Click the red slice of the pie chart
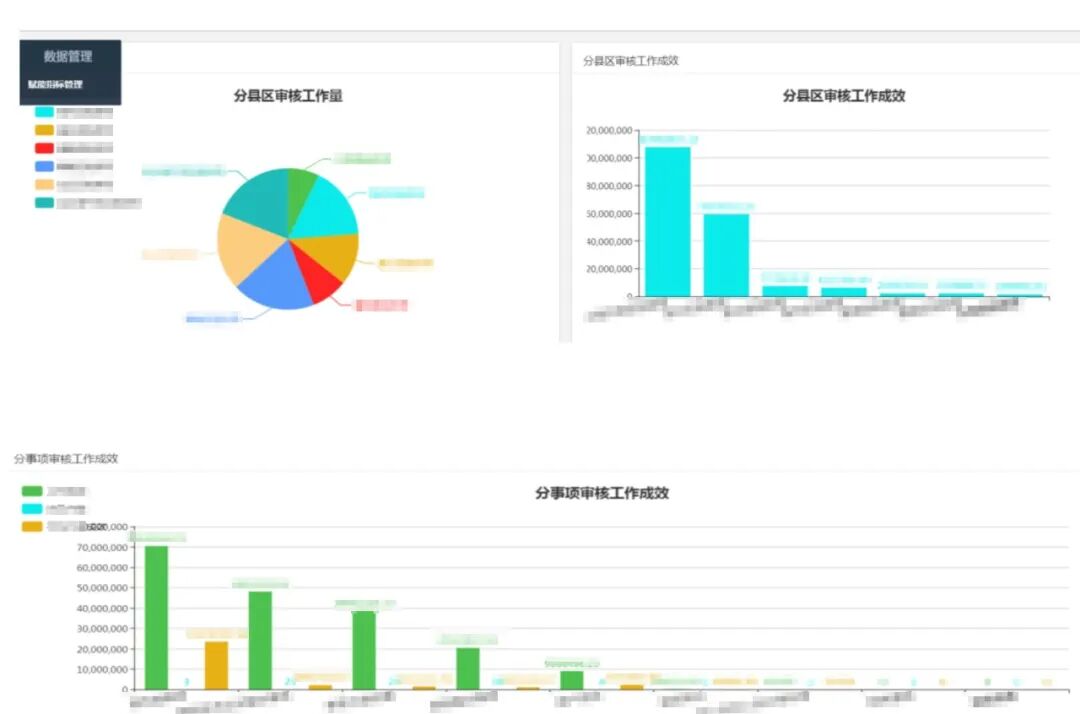The image size is (1080, 714). pyautogui.click(x=323, y=282)
